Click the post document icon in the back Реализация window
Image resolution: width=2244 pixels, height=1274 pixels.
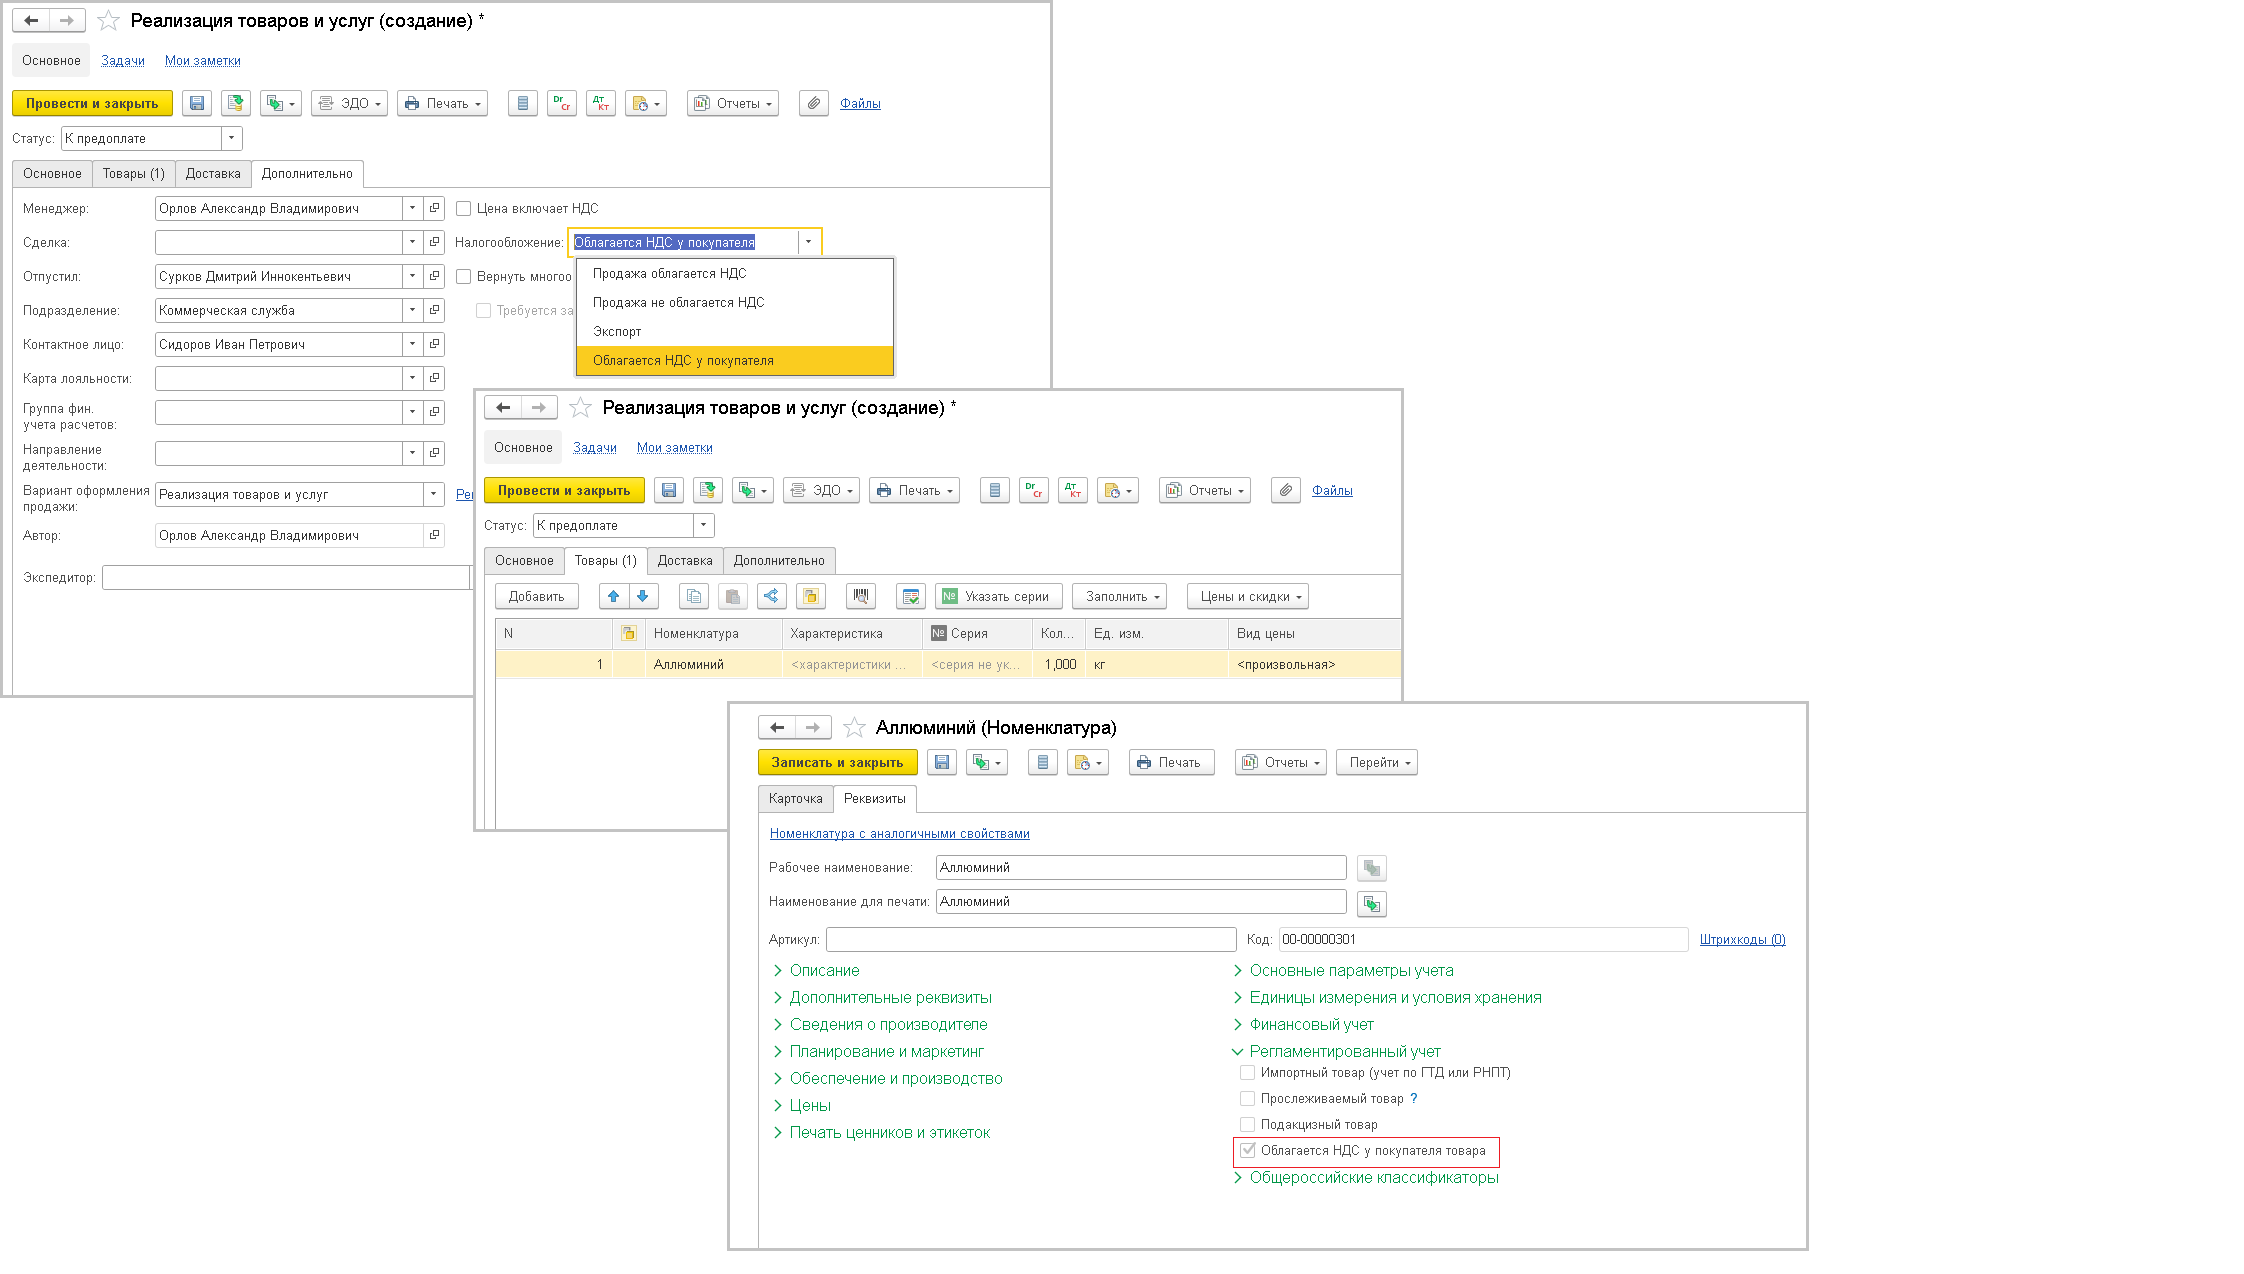tap(236, 104)
